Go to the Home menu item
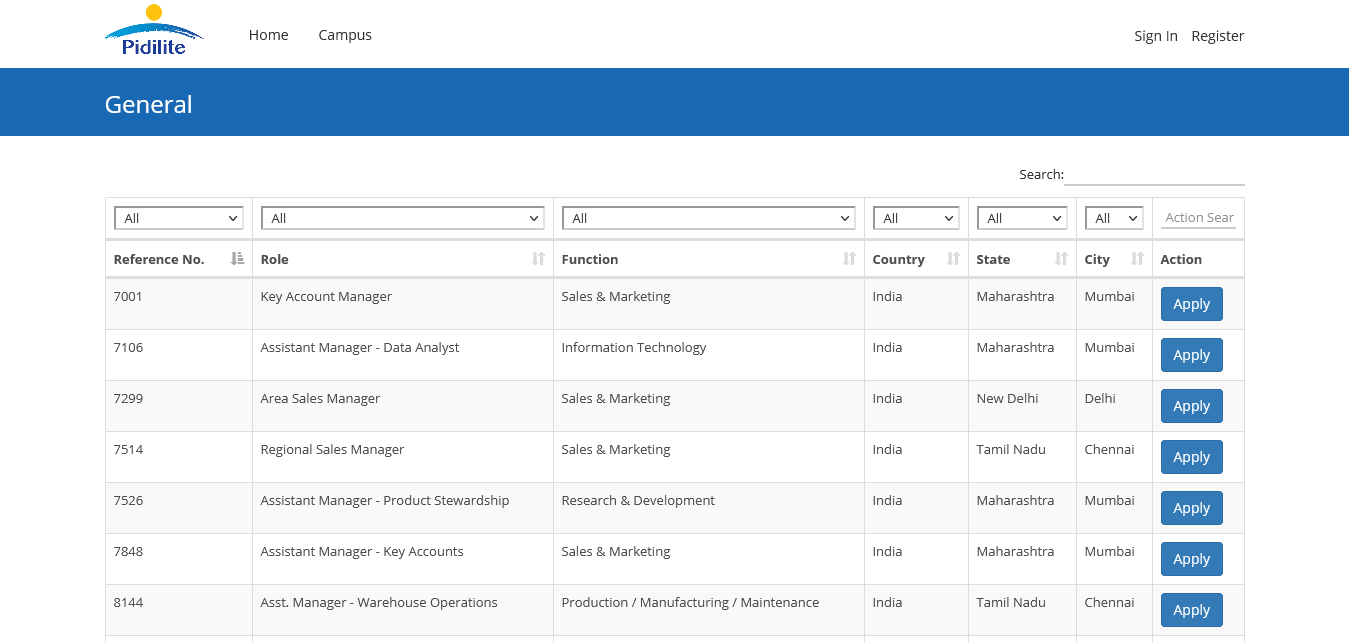 pos(268,35)
